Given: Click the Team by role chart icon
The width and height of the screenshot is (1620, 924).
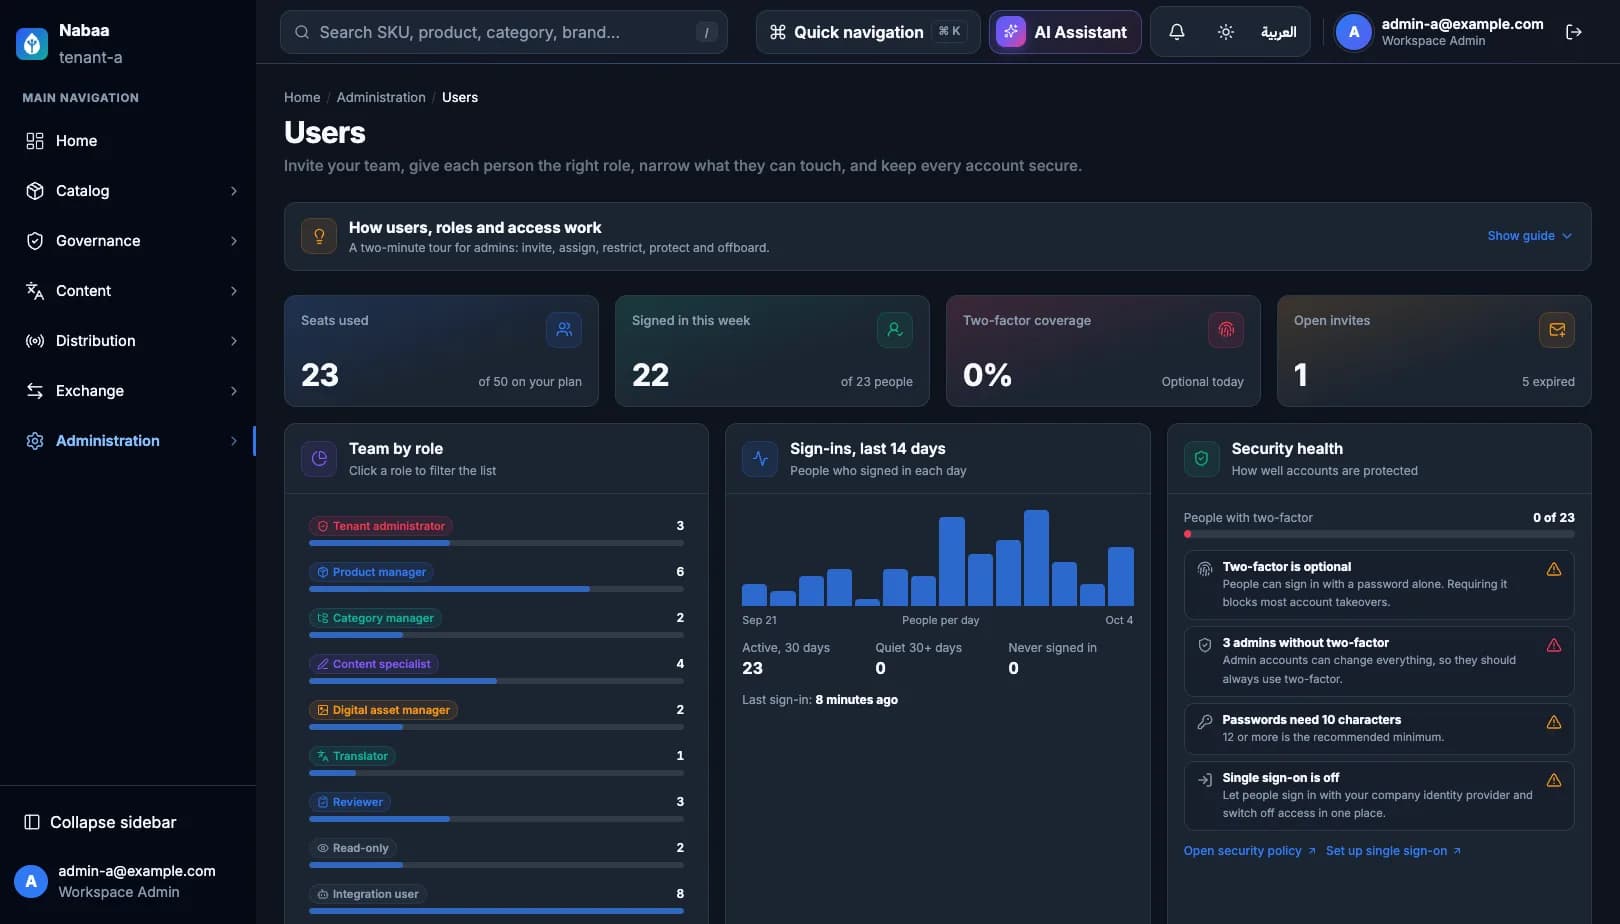Looking at the screenshot, I should [x=319, y=458].
